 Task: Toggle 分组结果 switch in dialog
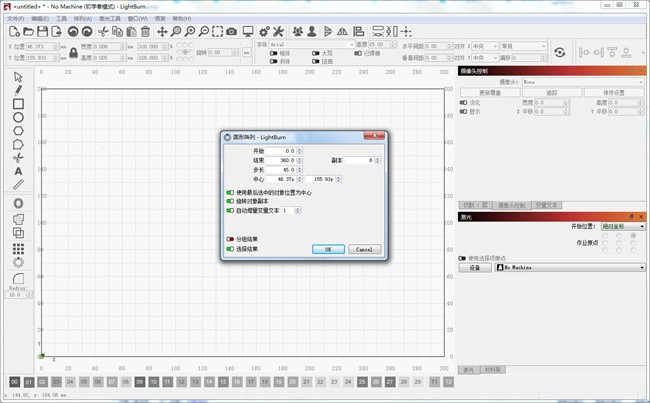(x=231, y=240)
